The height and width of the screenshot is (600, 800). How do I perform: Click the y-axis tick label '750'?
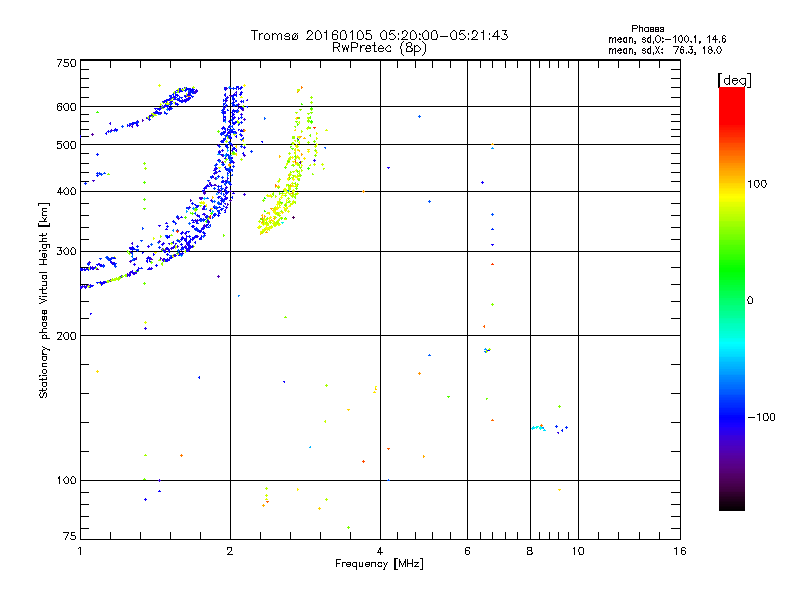pos(66,63)
